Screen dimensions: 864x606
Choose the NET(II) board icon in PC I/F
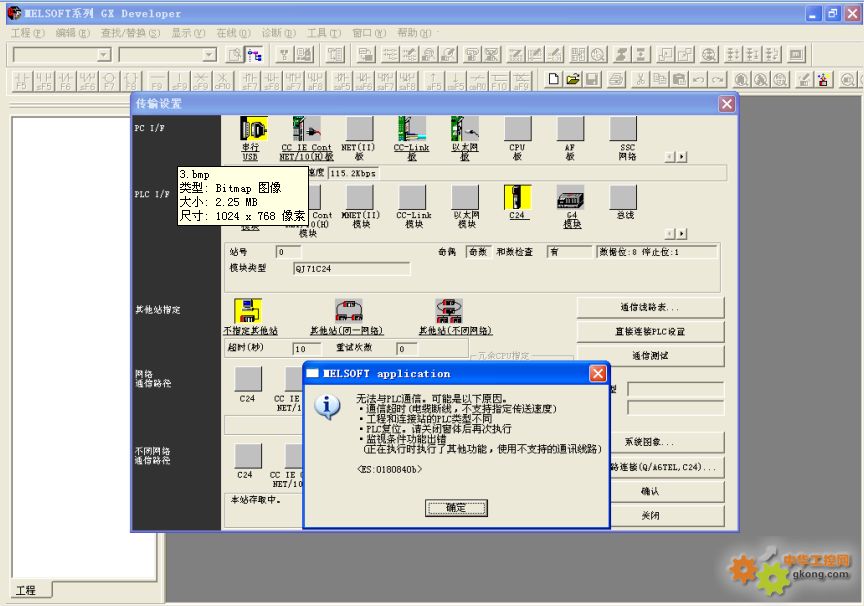click(359, 129)
